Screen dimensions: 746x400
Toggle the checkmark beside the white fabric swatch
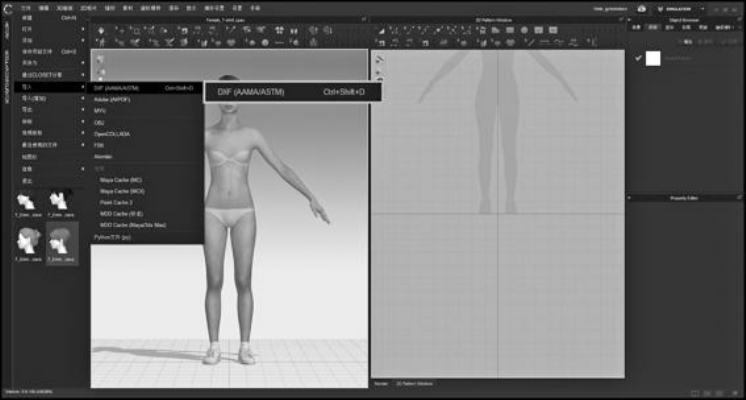638,58
